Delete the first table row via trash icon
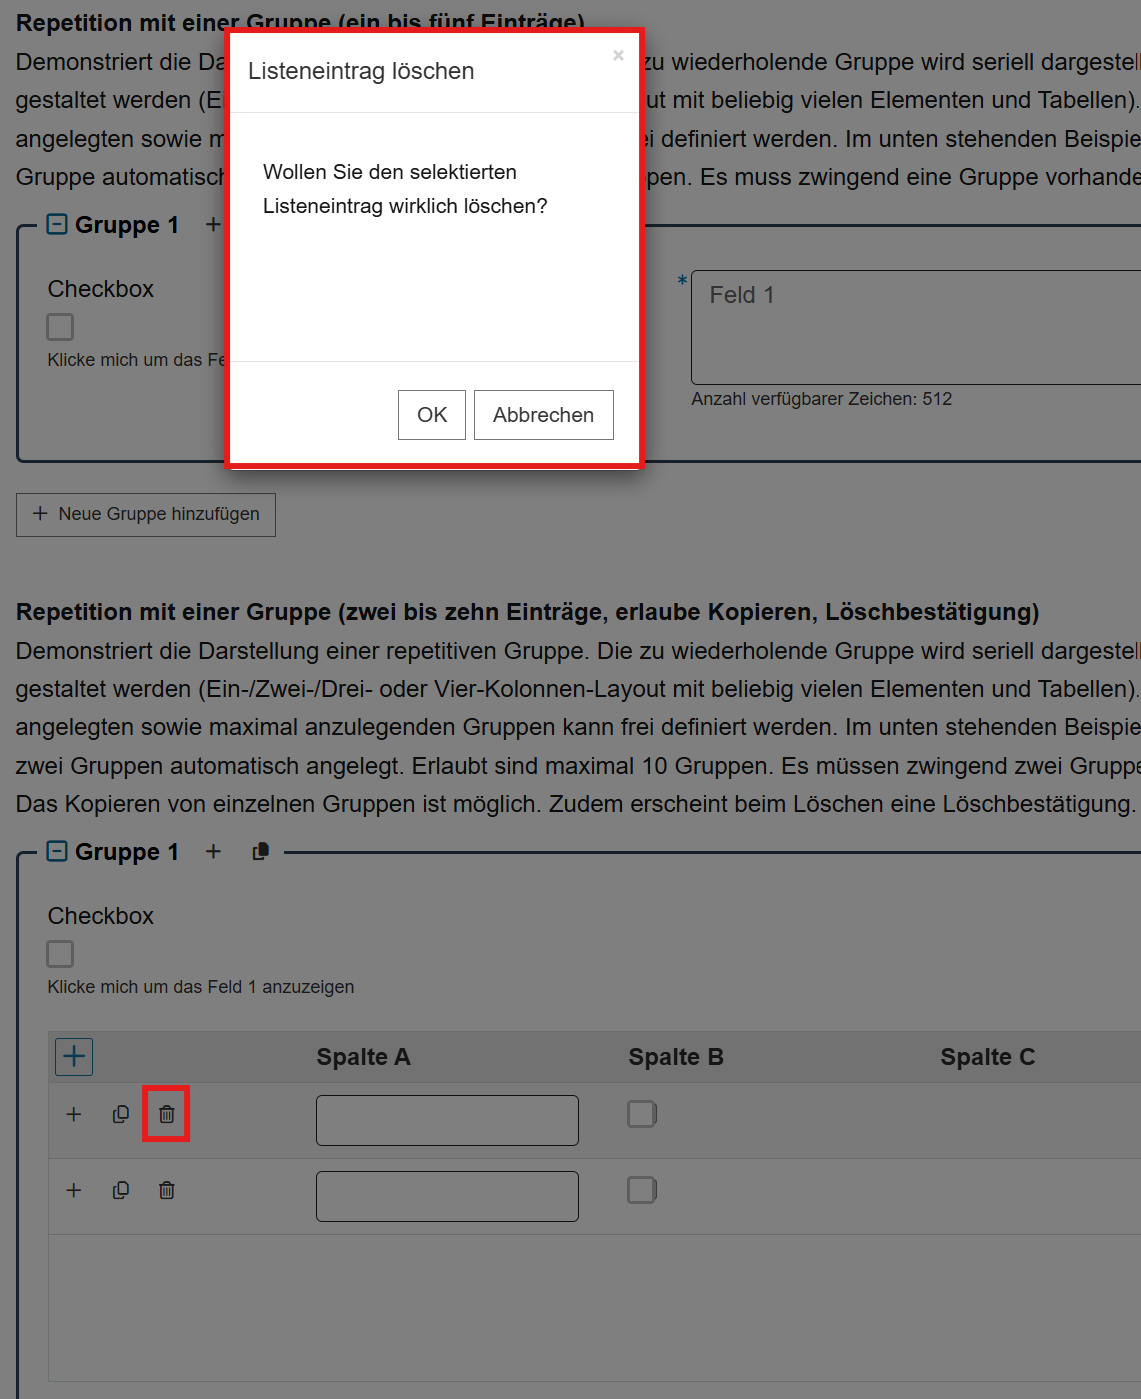1141x1399 pixels. pos(166,1114)
